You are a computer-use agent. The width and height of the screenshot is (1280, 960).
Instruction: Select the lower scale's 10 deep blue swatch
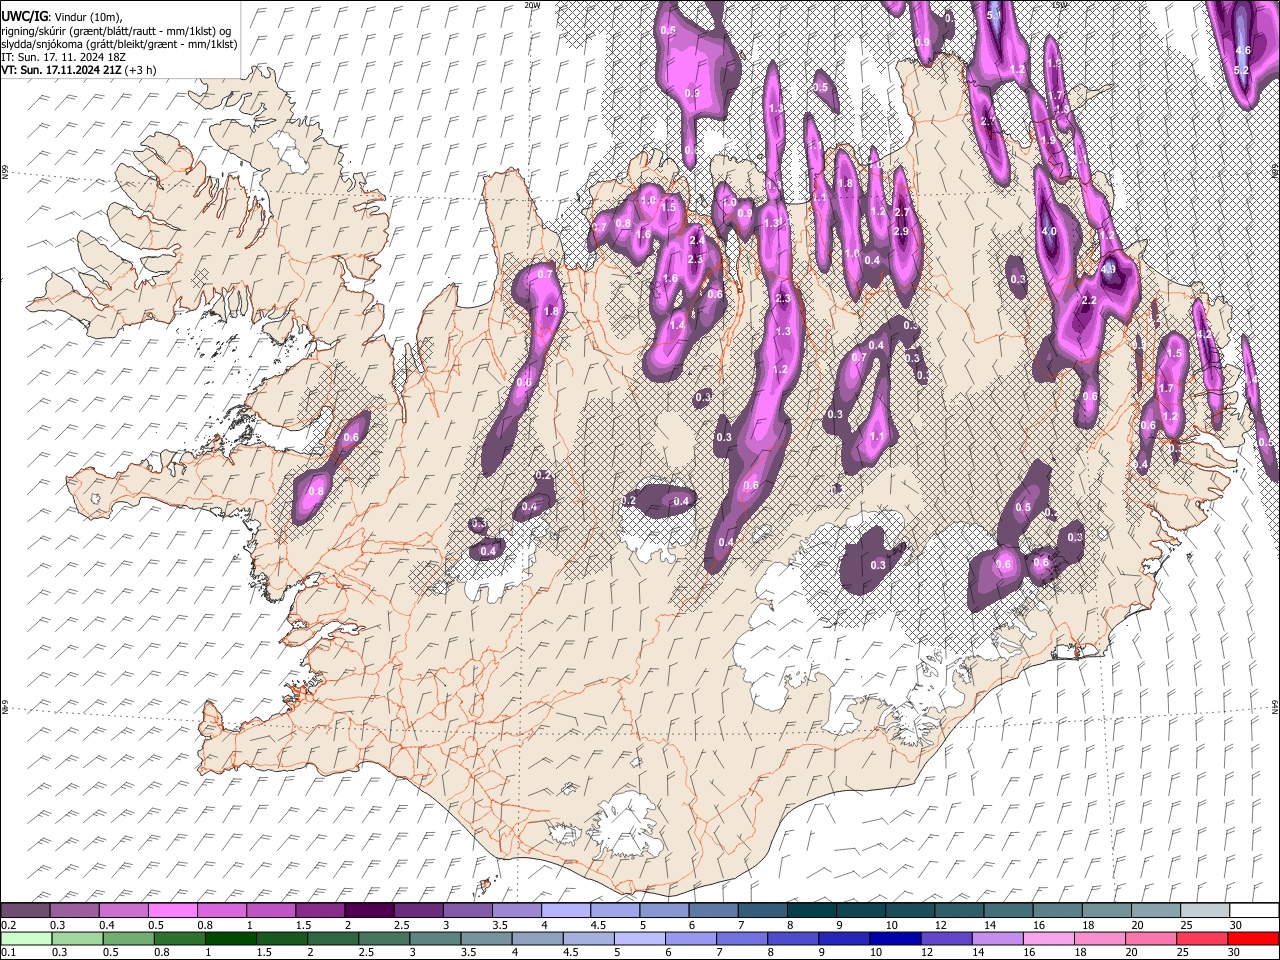[x=896, y=938]
